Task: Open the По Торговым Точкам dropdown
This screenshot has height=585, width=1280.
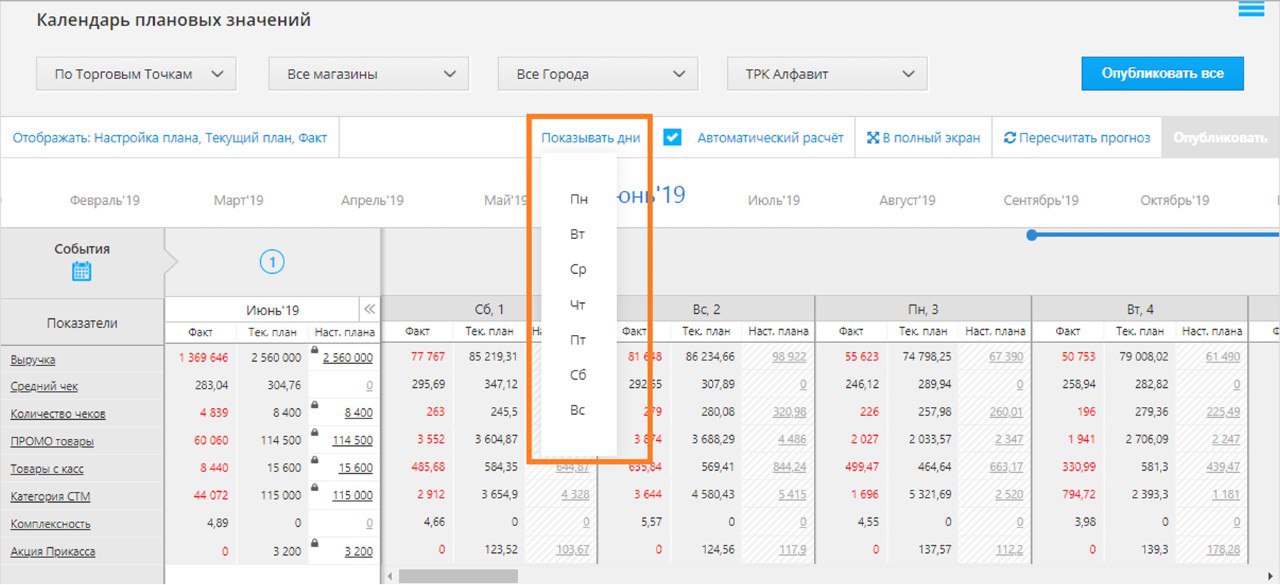Action: click(x=136, y=74)
